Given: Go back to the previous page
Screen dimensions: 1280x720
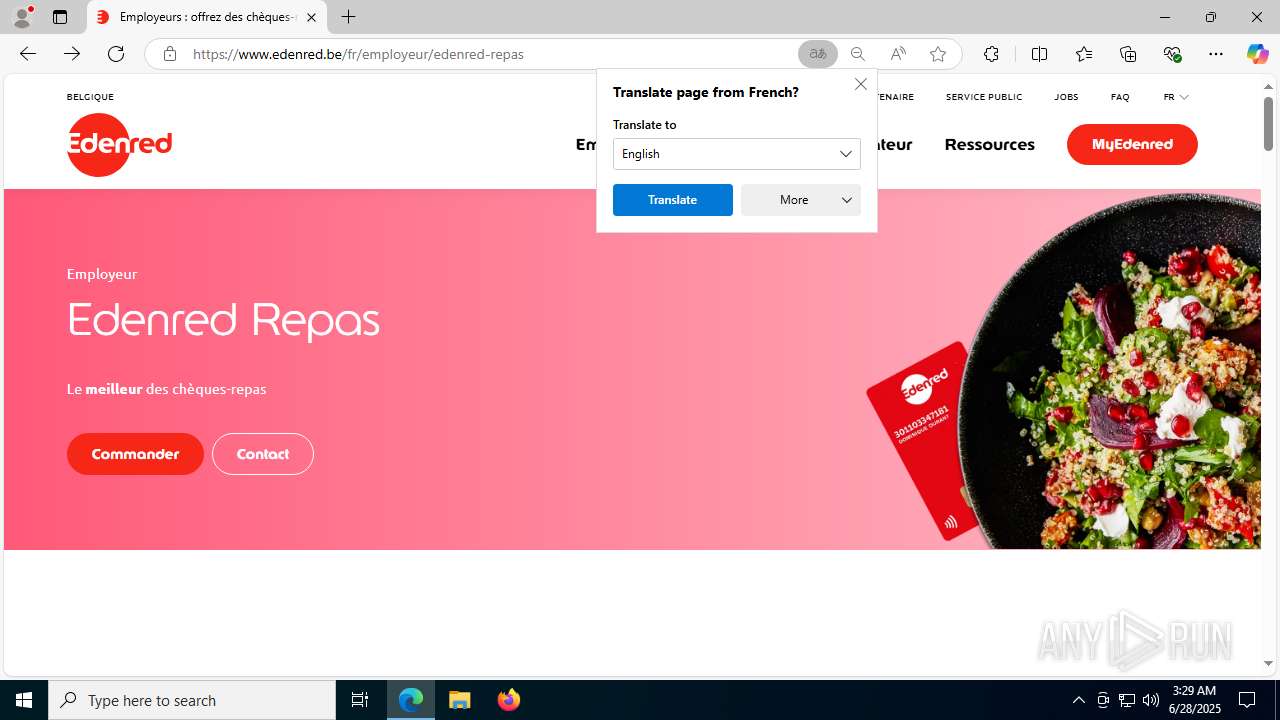Looking at the screenshot, I should pos(28,54).
